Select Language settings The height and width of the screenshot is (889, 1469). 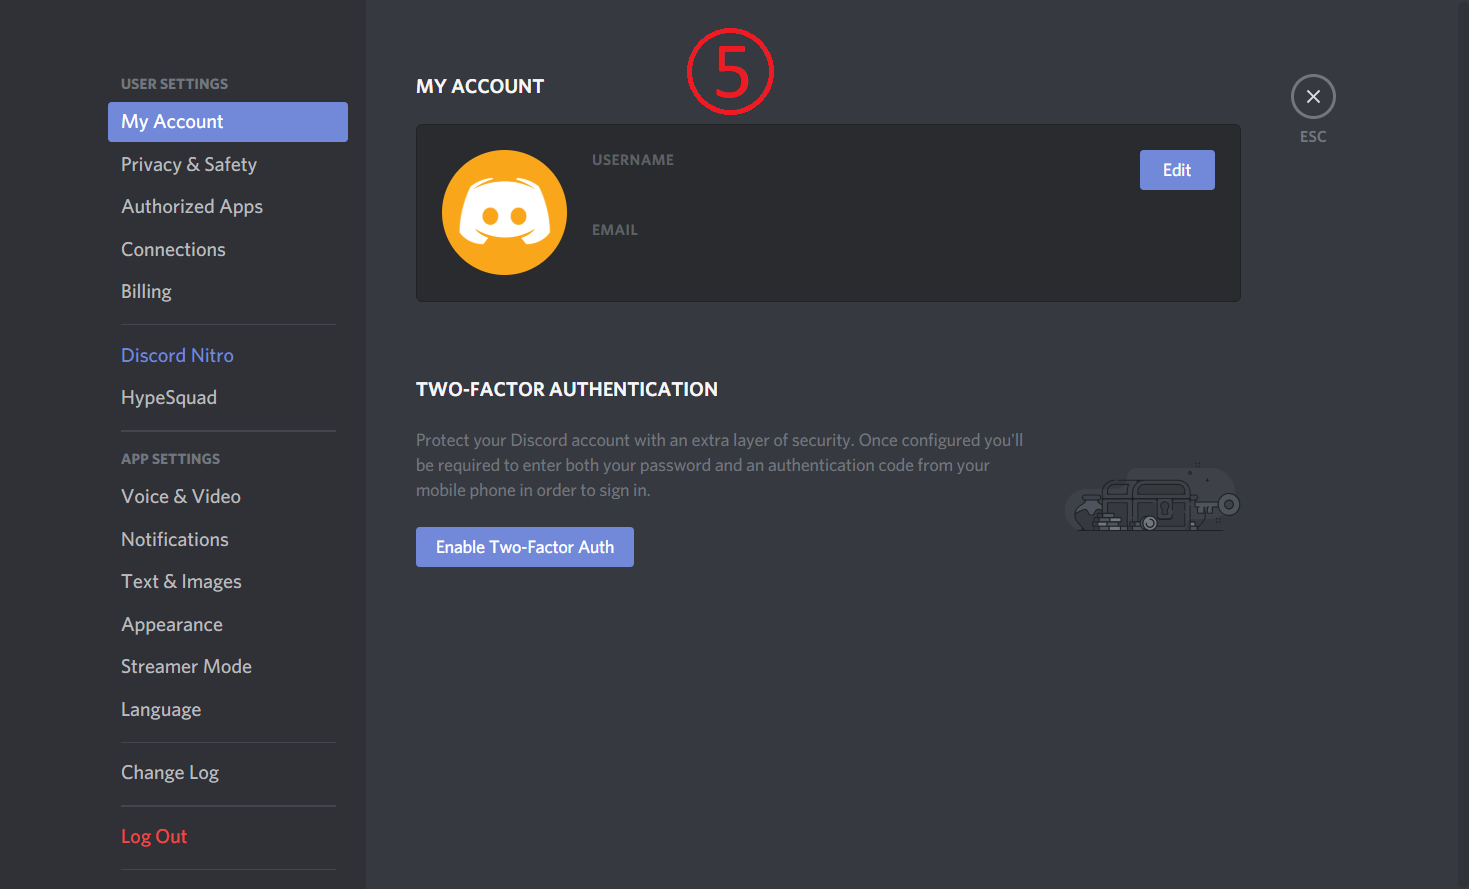pos(161,710)
